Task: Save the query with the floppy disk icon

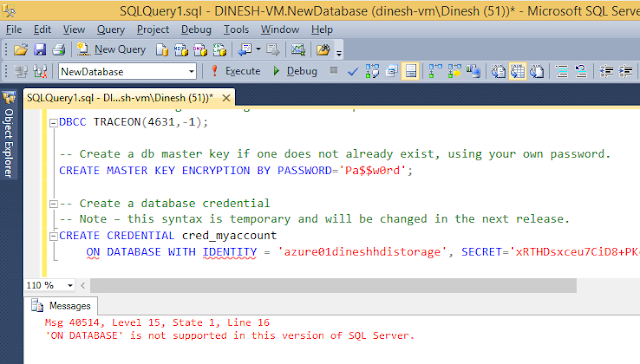Action: coord(40,50)
